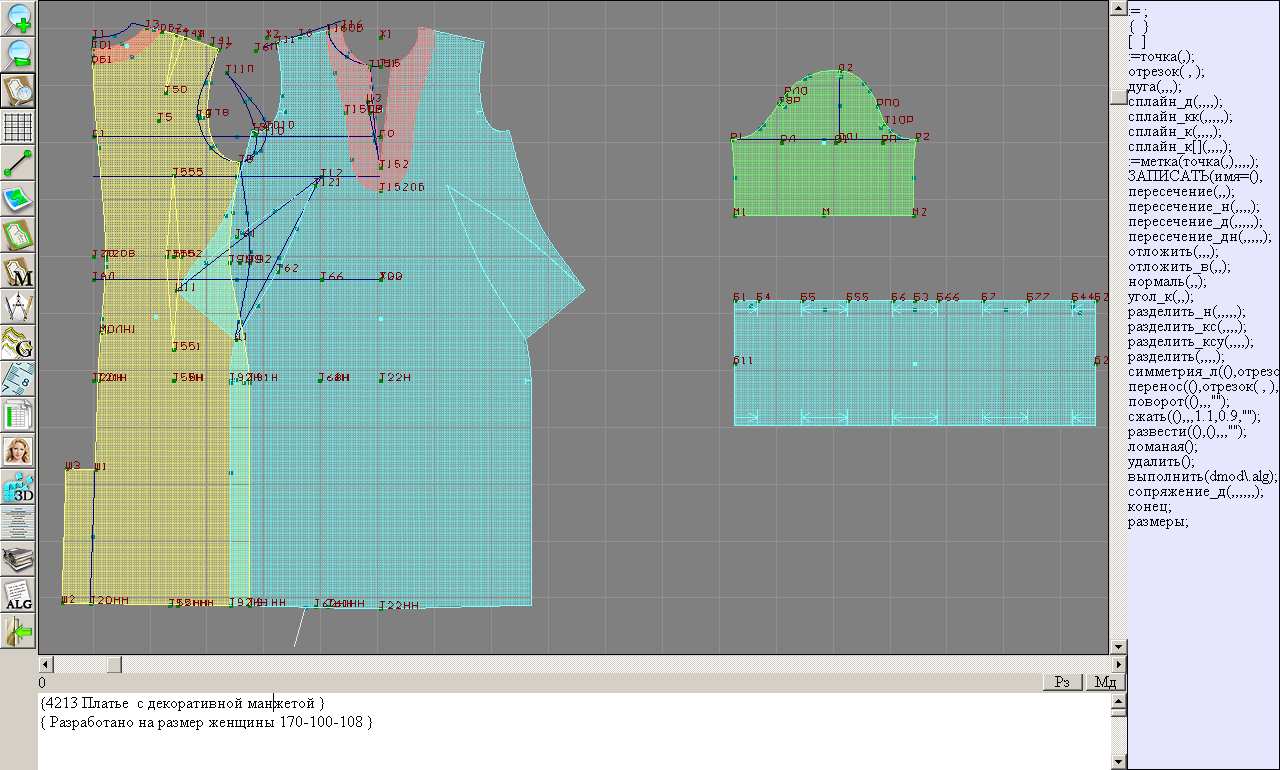Click the zoom out magnifier icon
Viewport: 1280px width, 770px height.
coord(19,54)
